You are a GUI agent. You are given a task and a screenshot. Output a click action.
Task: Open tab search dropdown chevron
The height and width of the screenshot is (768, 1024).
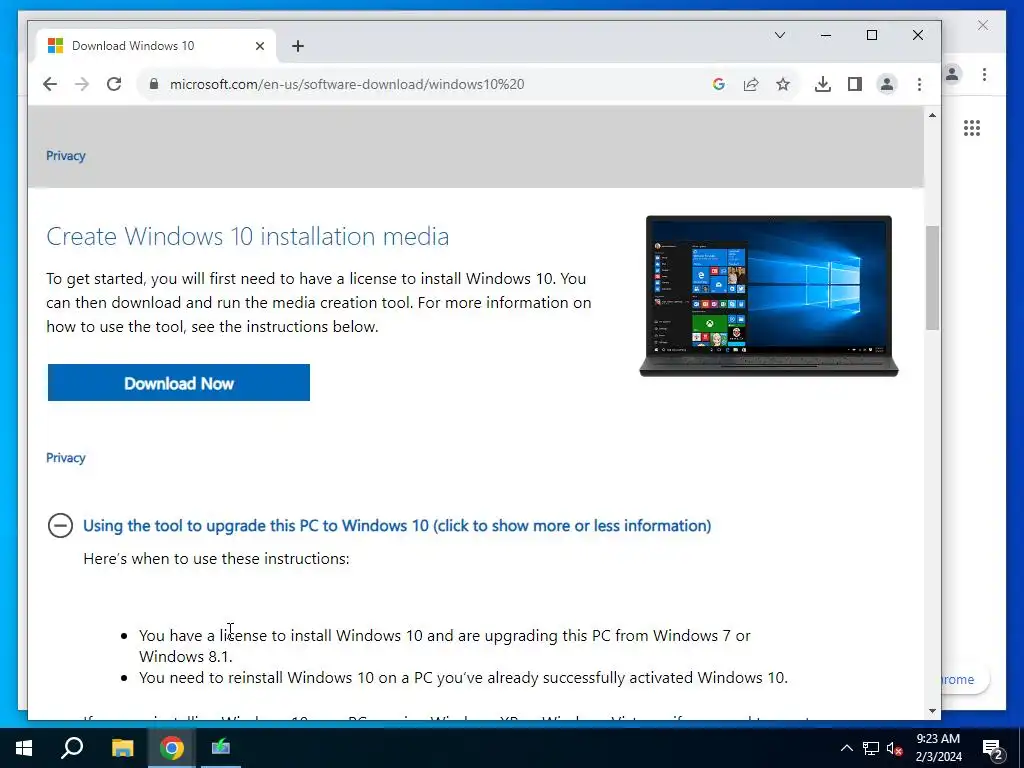[x=780, y=35]
